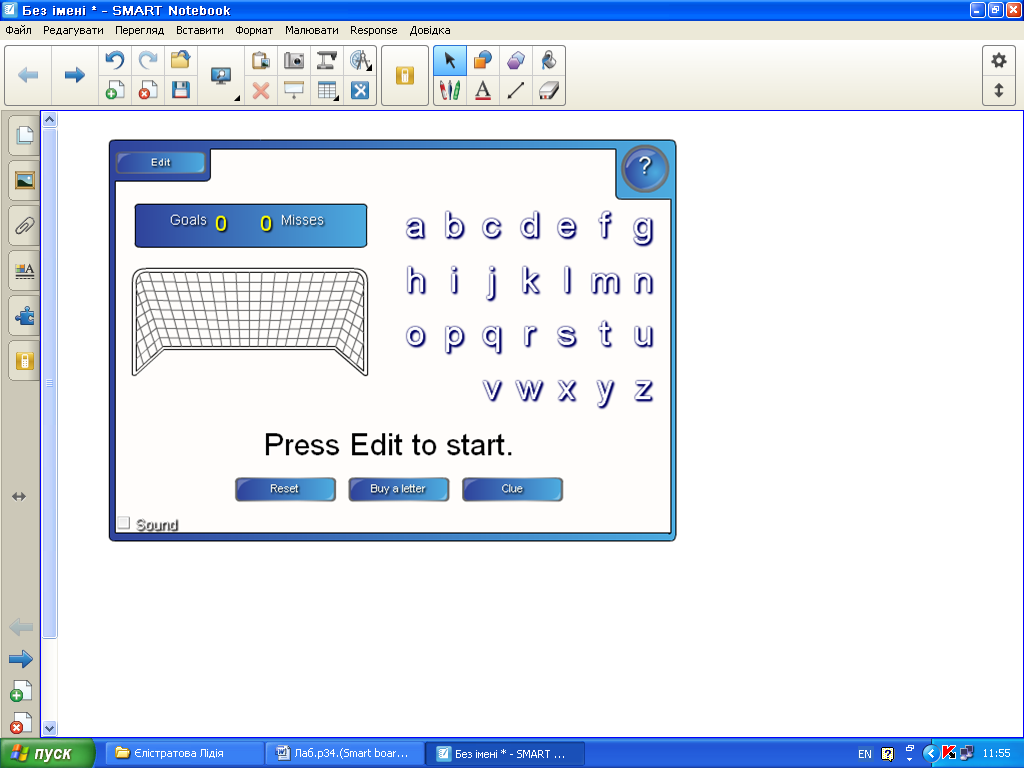Click the Edit button in activity

tap(161, 163)
